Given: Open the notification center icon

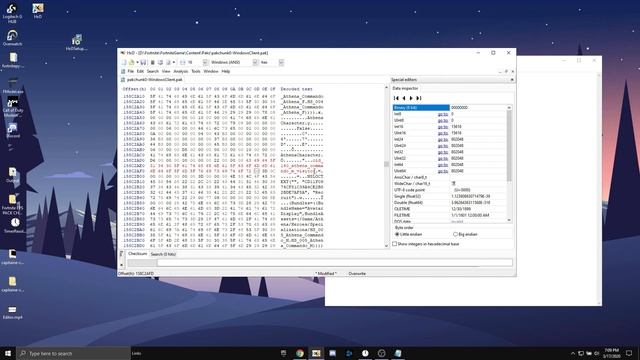Looking at the screenshot, I should pos(629,353).
